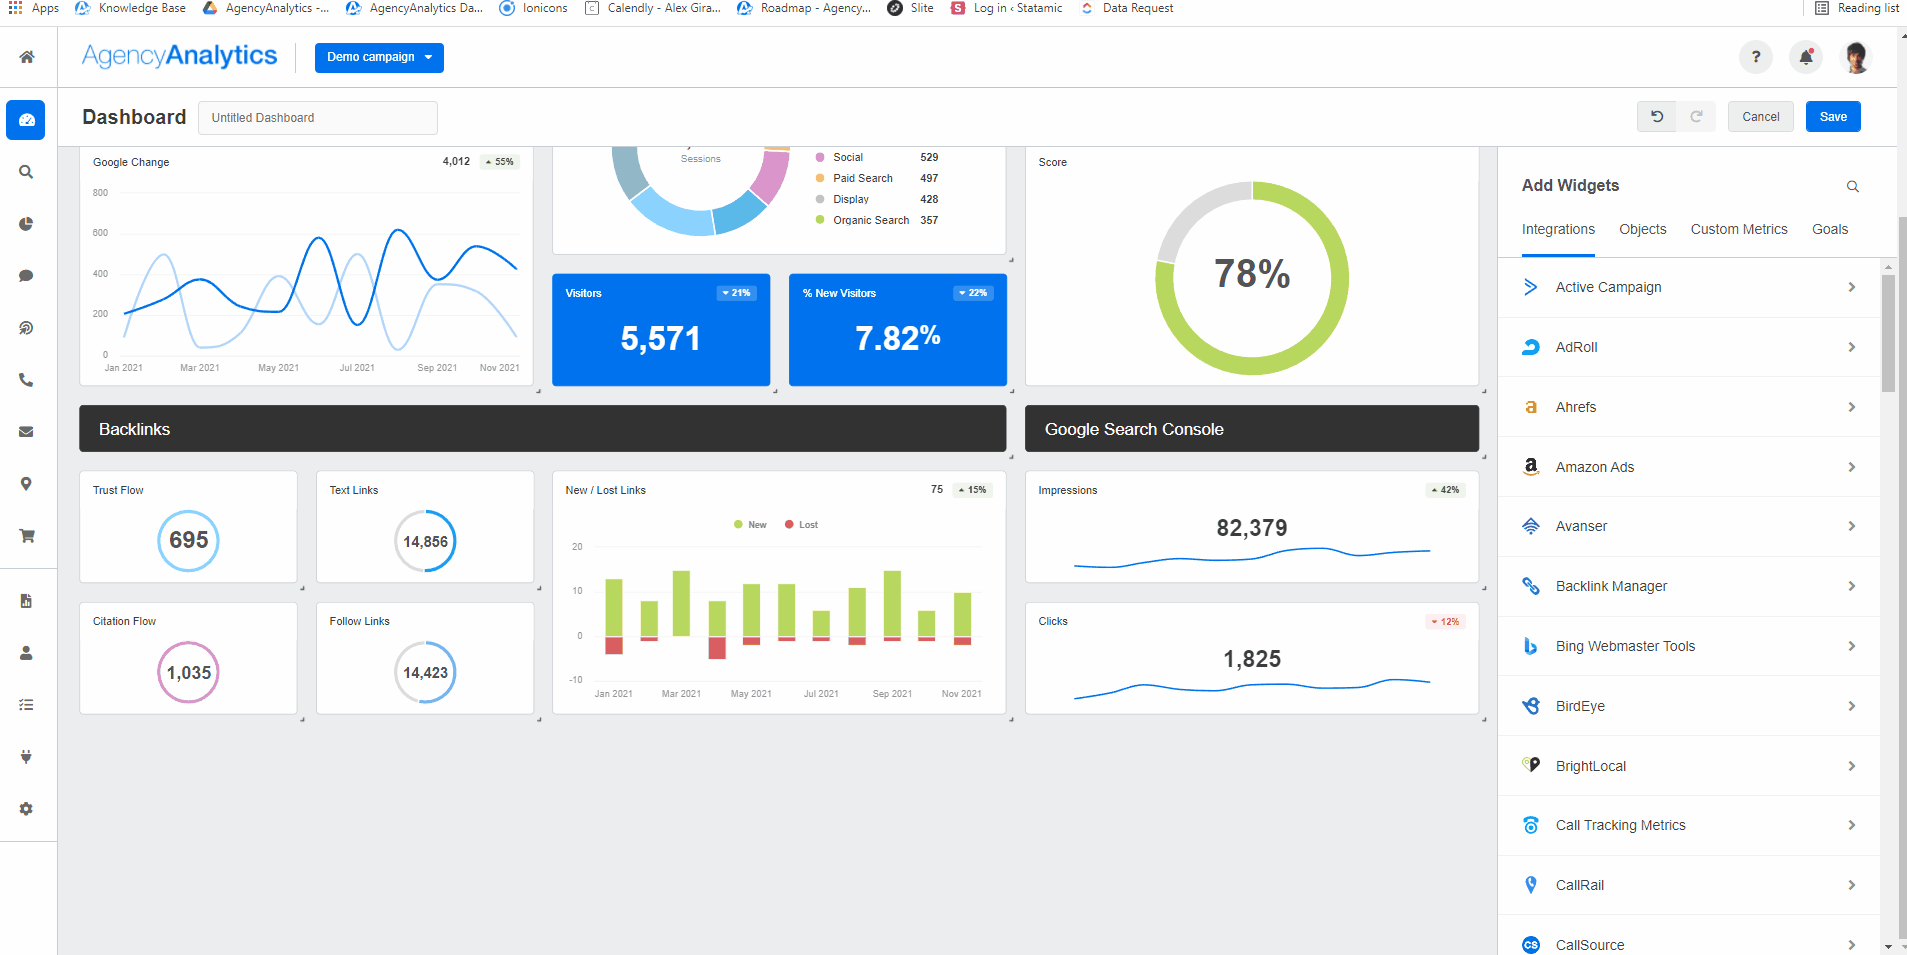Expand the Call Tracking Metrics chevron
The height and width of the screenshot is (955, 1907).
1852,825
